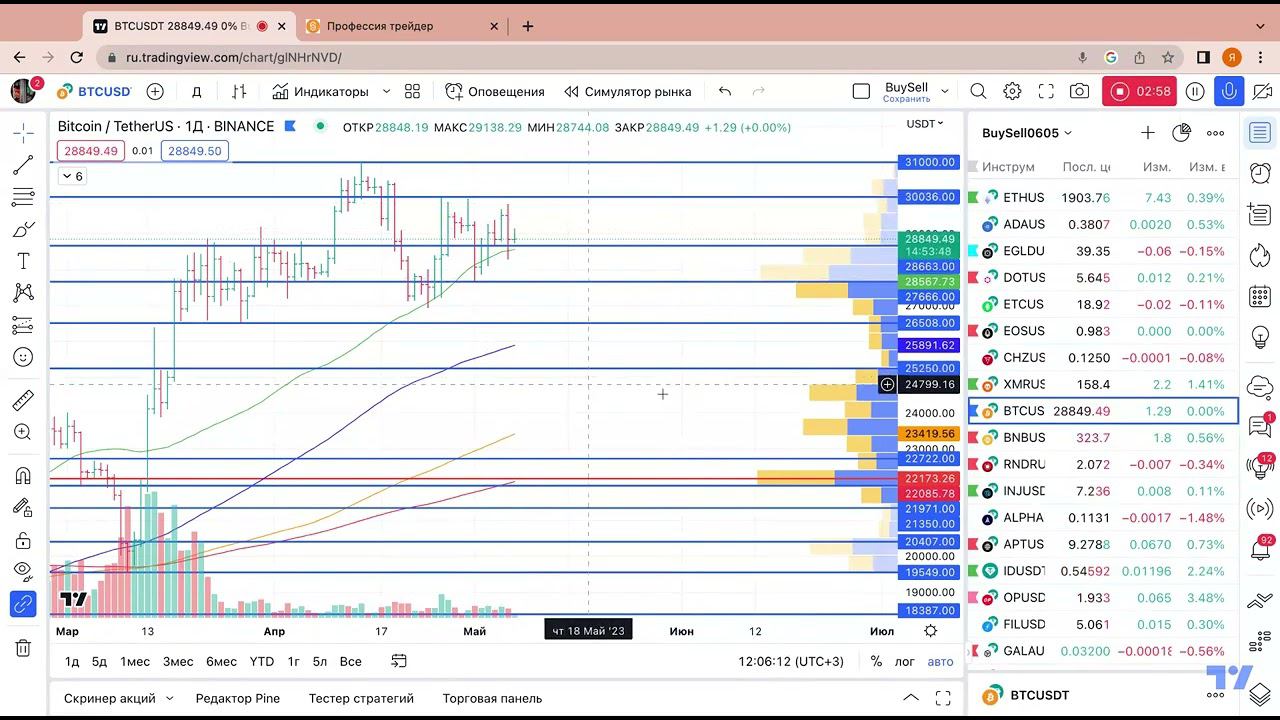Image resolution: width=1280 pixels, height=720 pixels.
Task: Add symbol to compare with plus
Action: pos(155,91)
